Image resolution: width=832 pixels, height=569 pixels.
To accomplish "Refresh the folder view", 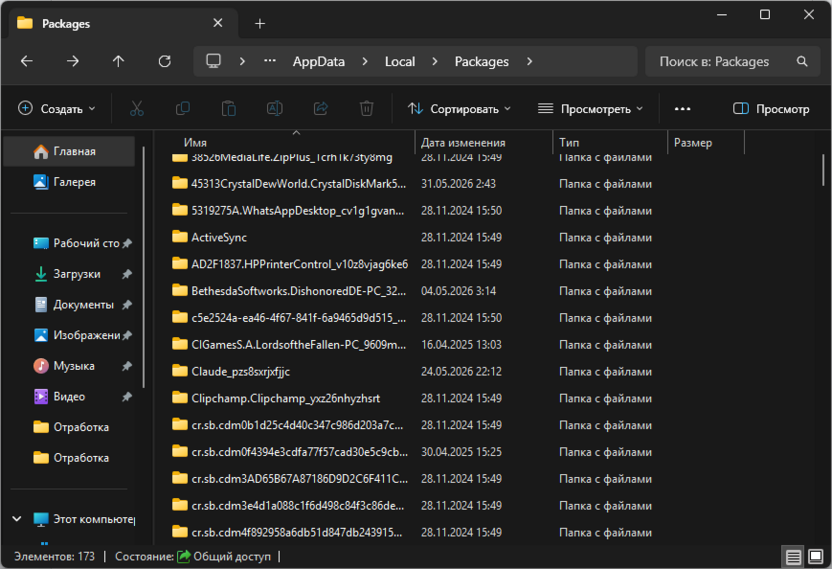I will click(x=164, y=62).
